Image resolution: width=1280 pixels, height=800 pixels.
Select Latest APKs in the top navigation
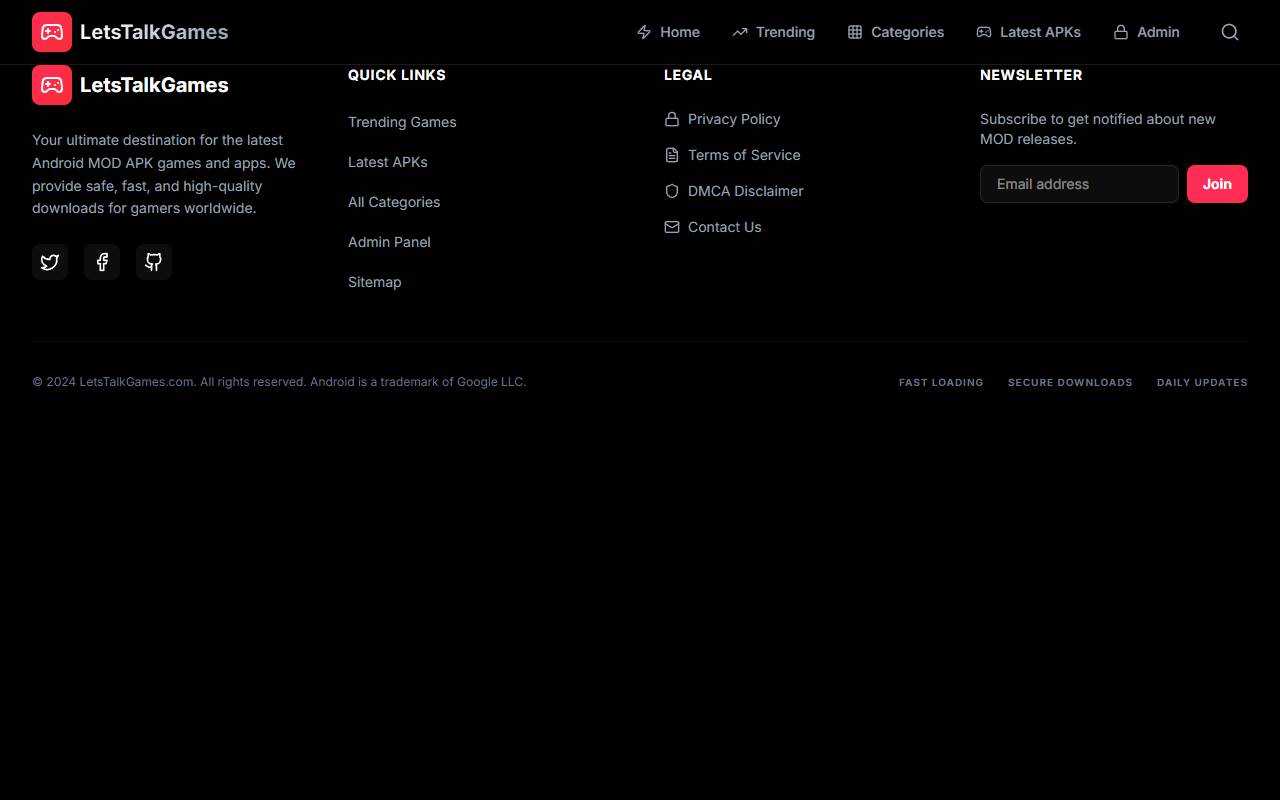(1028, 32)
